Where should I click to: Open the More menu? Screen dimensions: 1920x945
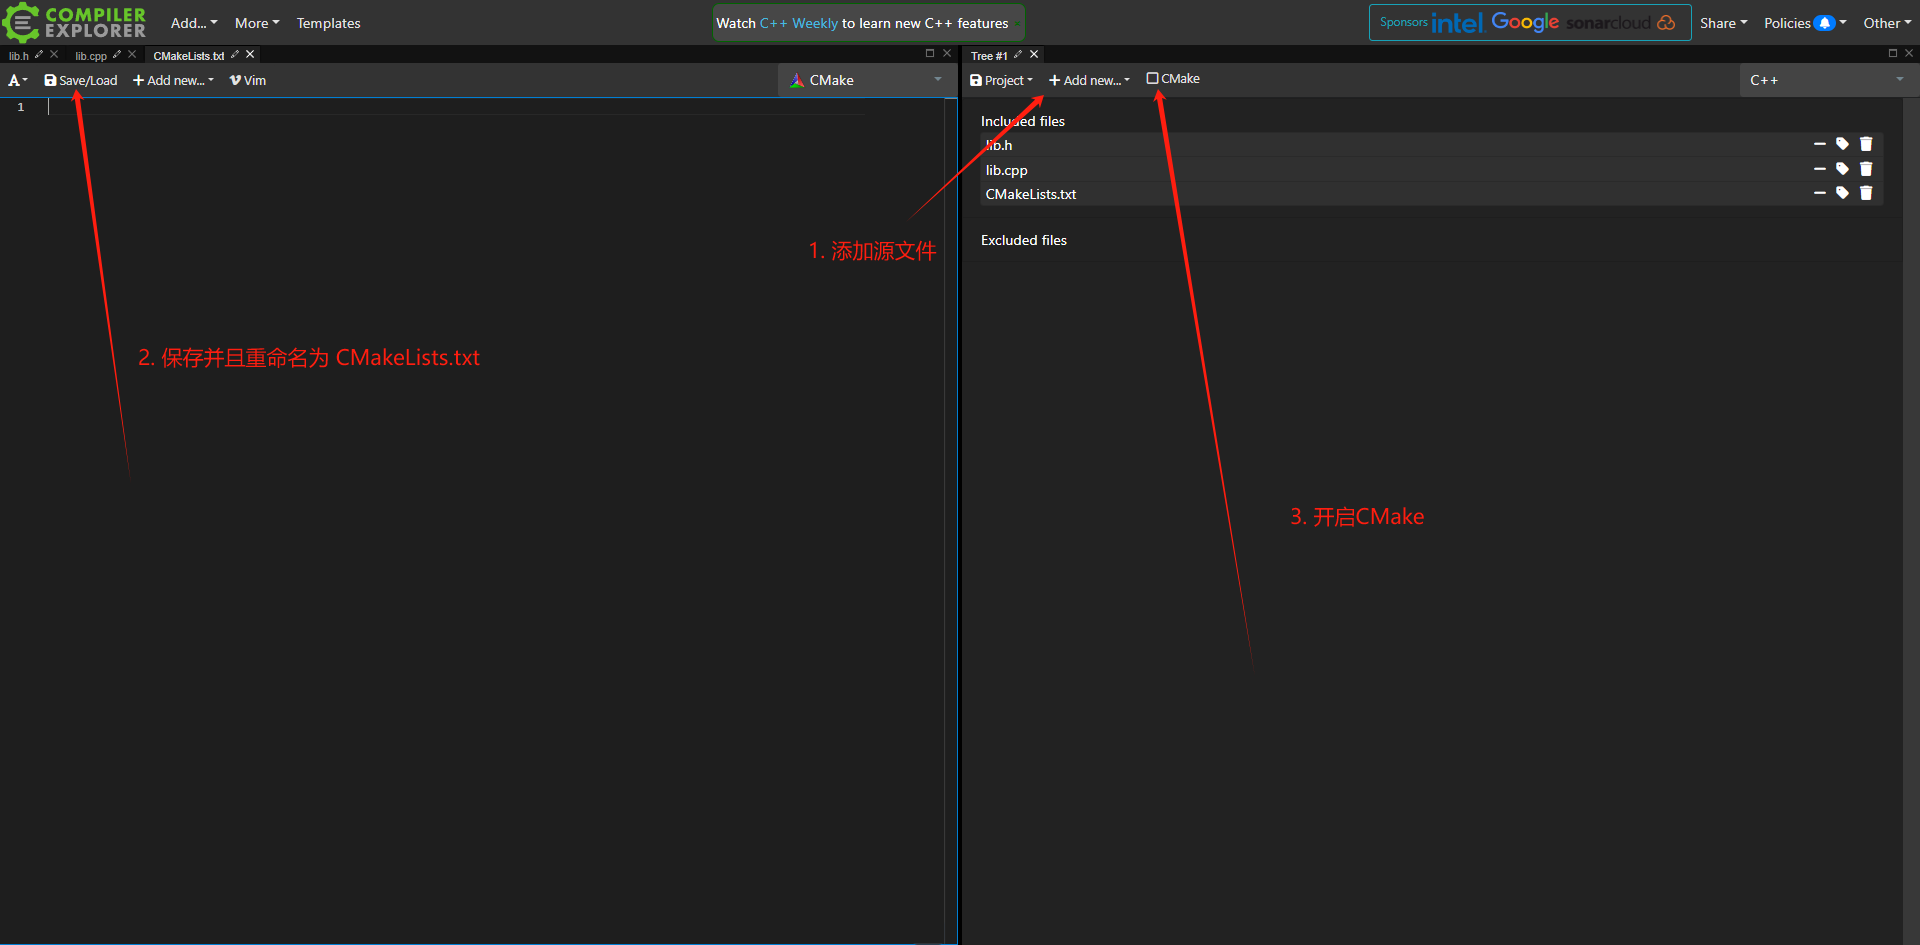256,23
